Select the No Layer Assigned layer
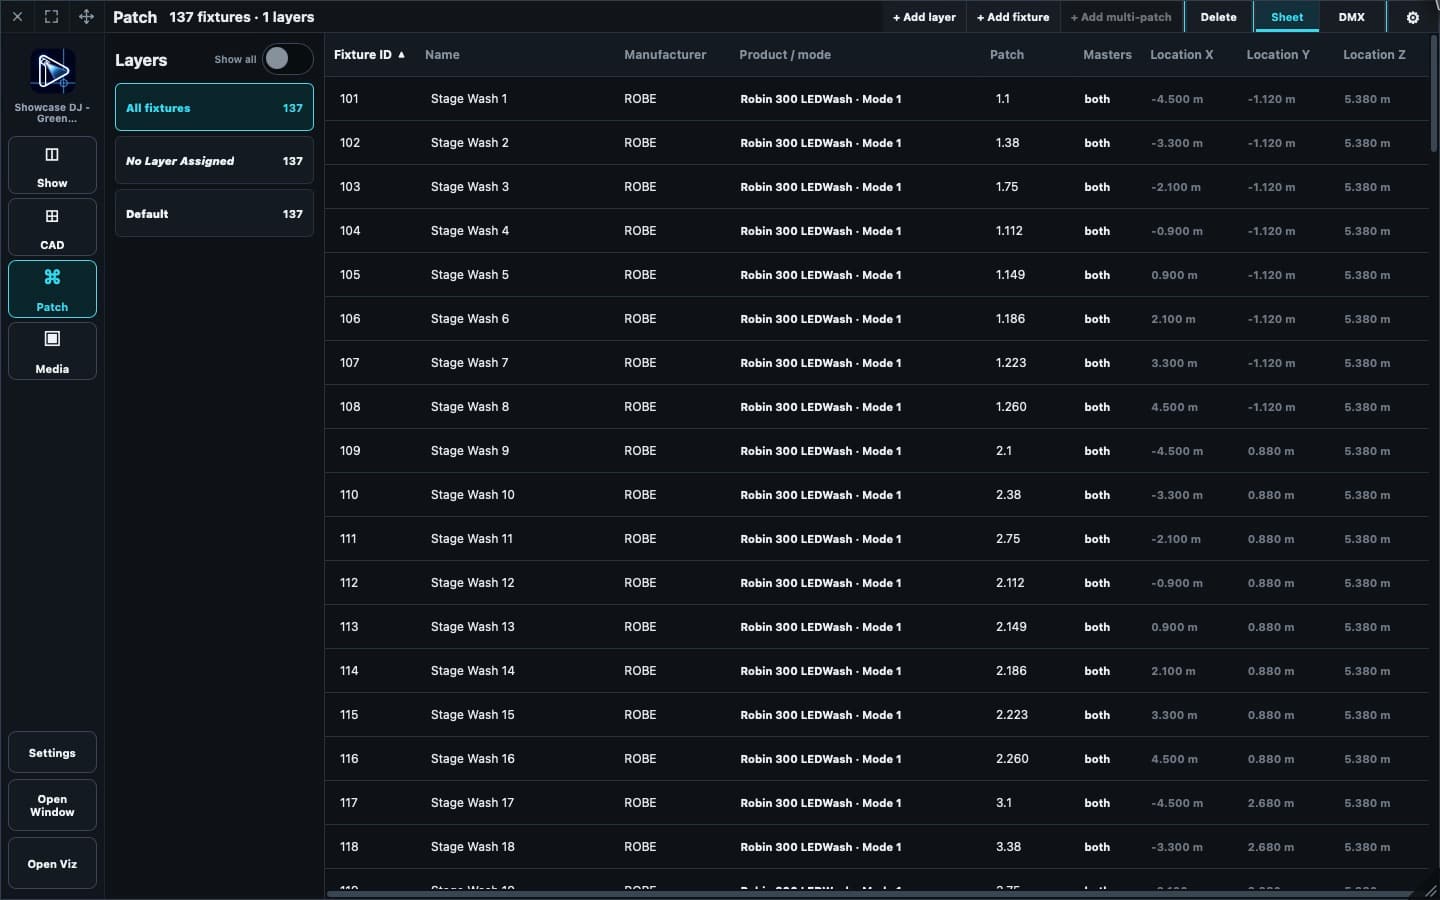 click(214, 160)
